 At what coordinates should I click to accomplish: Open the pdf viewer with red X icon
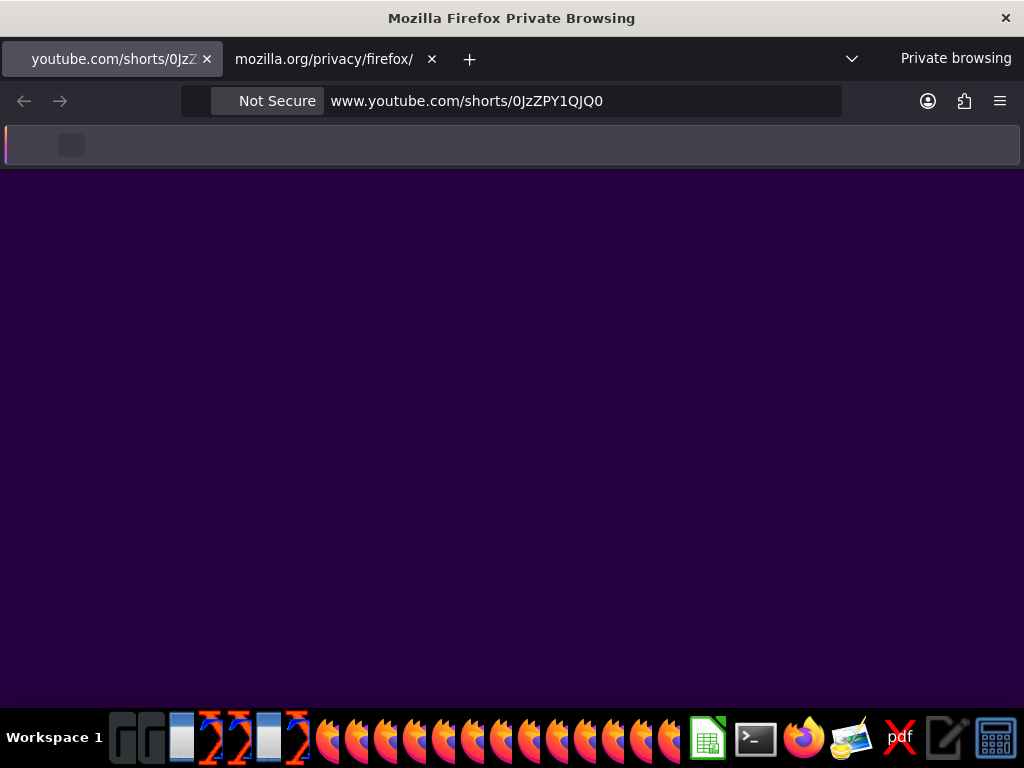(900, 739)
